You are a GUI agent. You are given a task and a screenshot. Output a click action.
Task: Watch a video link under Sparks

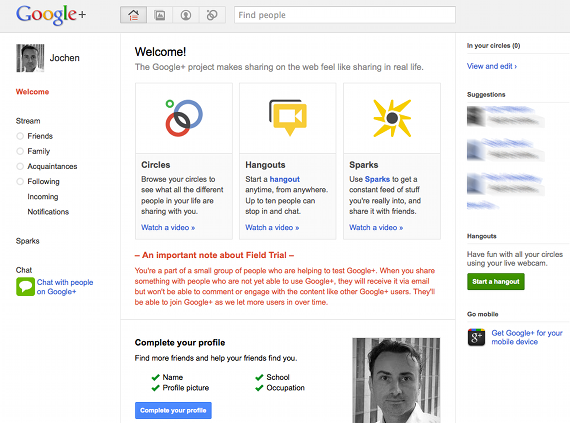point(376,227)
